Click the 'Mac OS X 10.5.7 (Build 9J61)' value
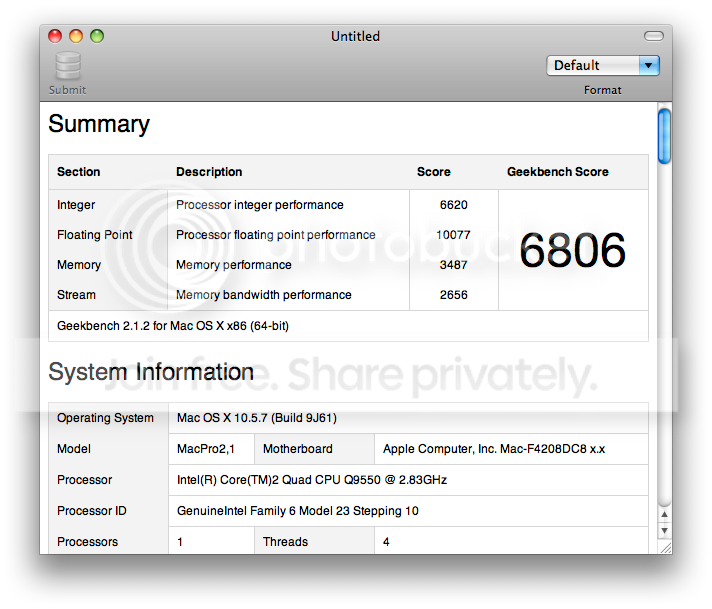Viewport: 712px width, 609px height. [257, 418]
